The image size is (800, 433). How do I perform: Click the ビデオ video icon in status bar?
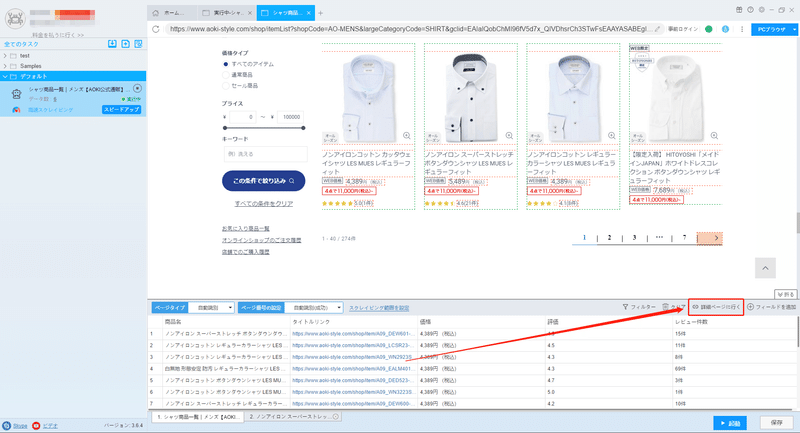pos(36,425)
